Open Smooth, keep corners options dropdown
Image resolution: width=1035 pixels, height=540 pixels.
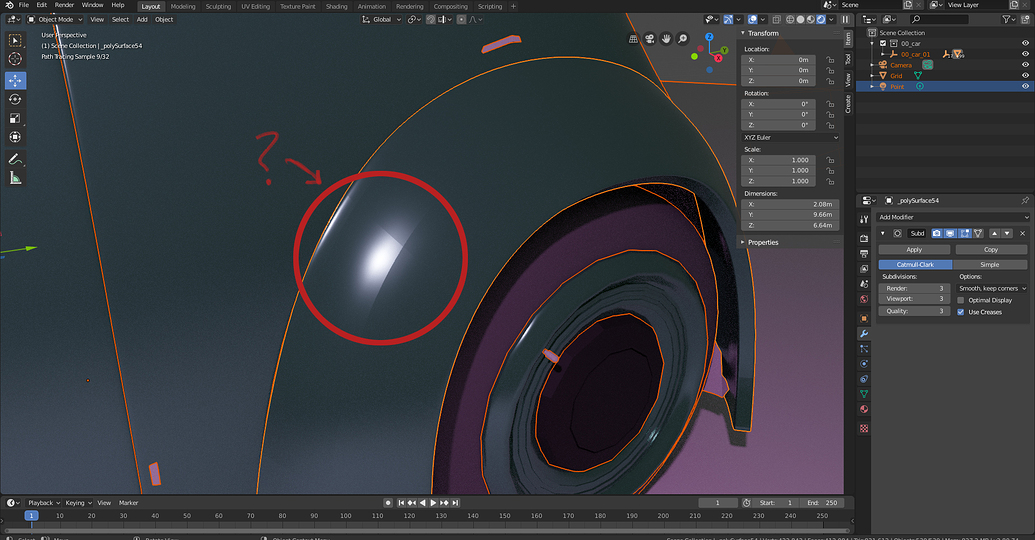[x=993, y=288]
